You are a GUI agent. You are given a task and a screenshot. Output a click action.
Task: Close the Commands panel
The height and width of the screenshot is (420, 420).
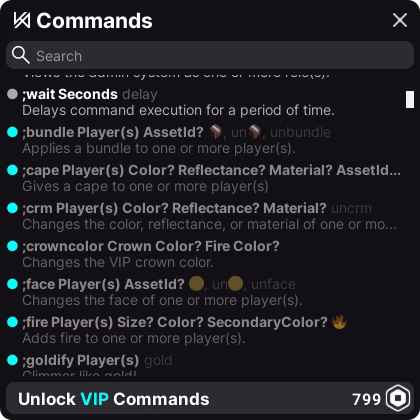[400, 20]
